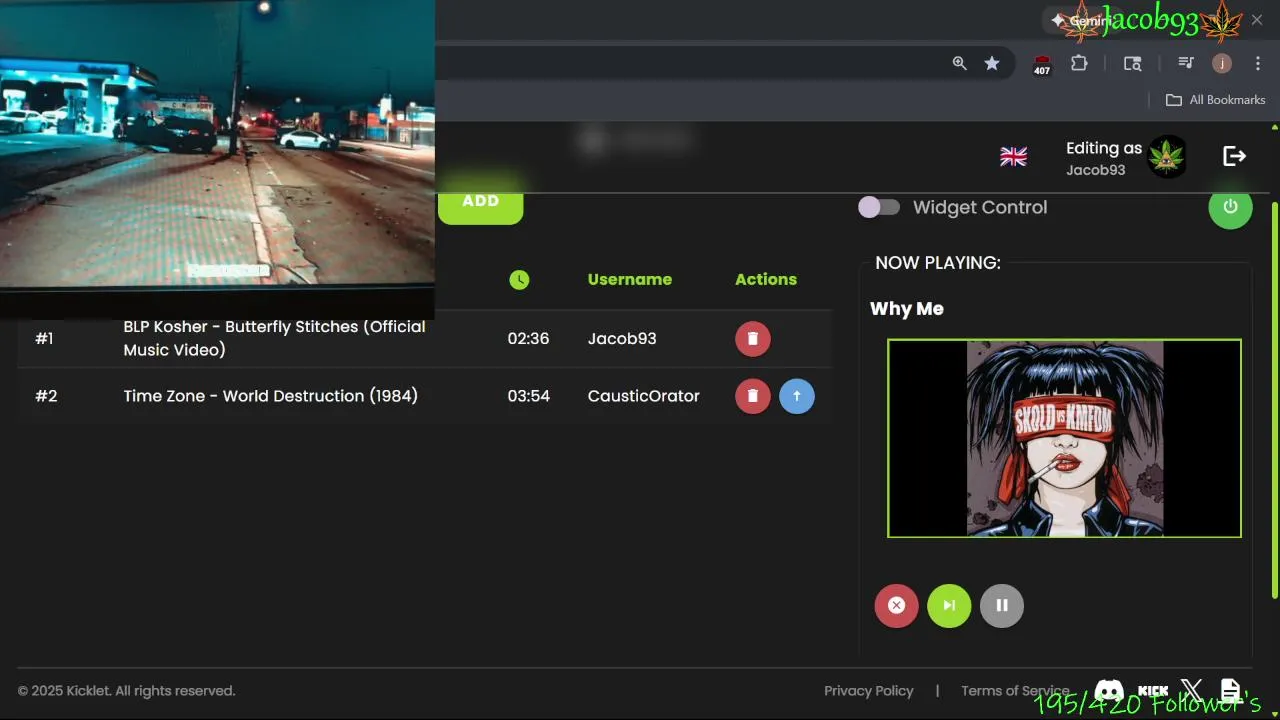Viewport: 1280px width, 720px height.
Task: Click the duration clock column header
Action: click(519, 280)
